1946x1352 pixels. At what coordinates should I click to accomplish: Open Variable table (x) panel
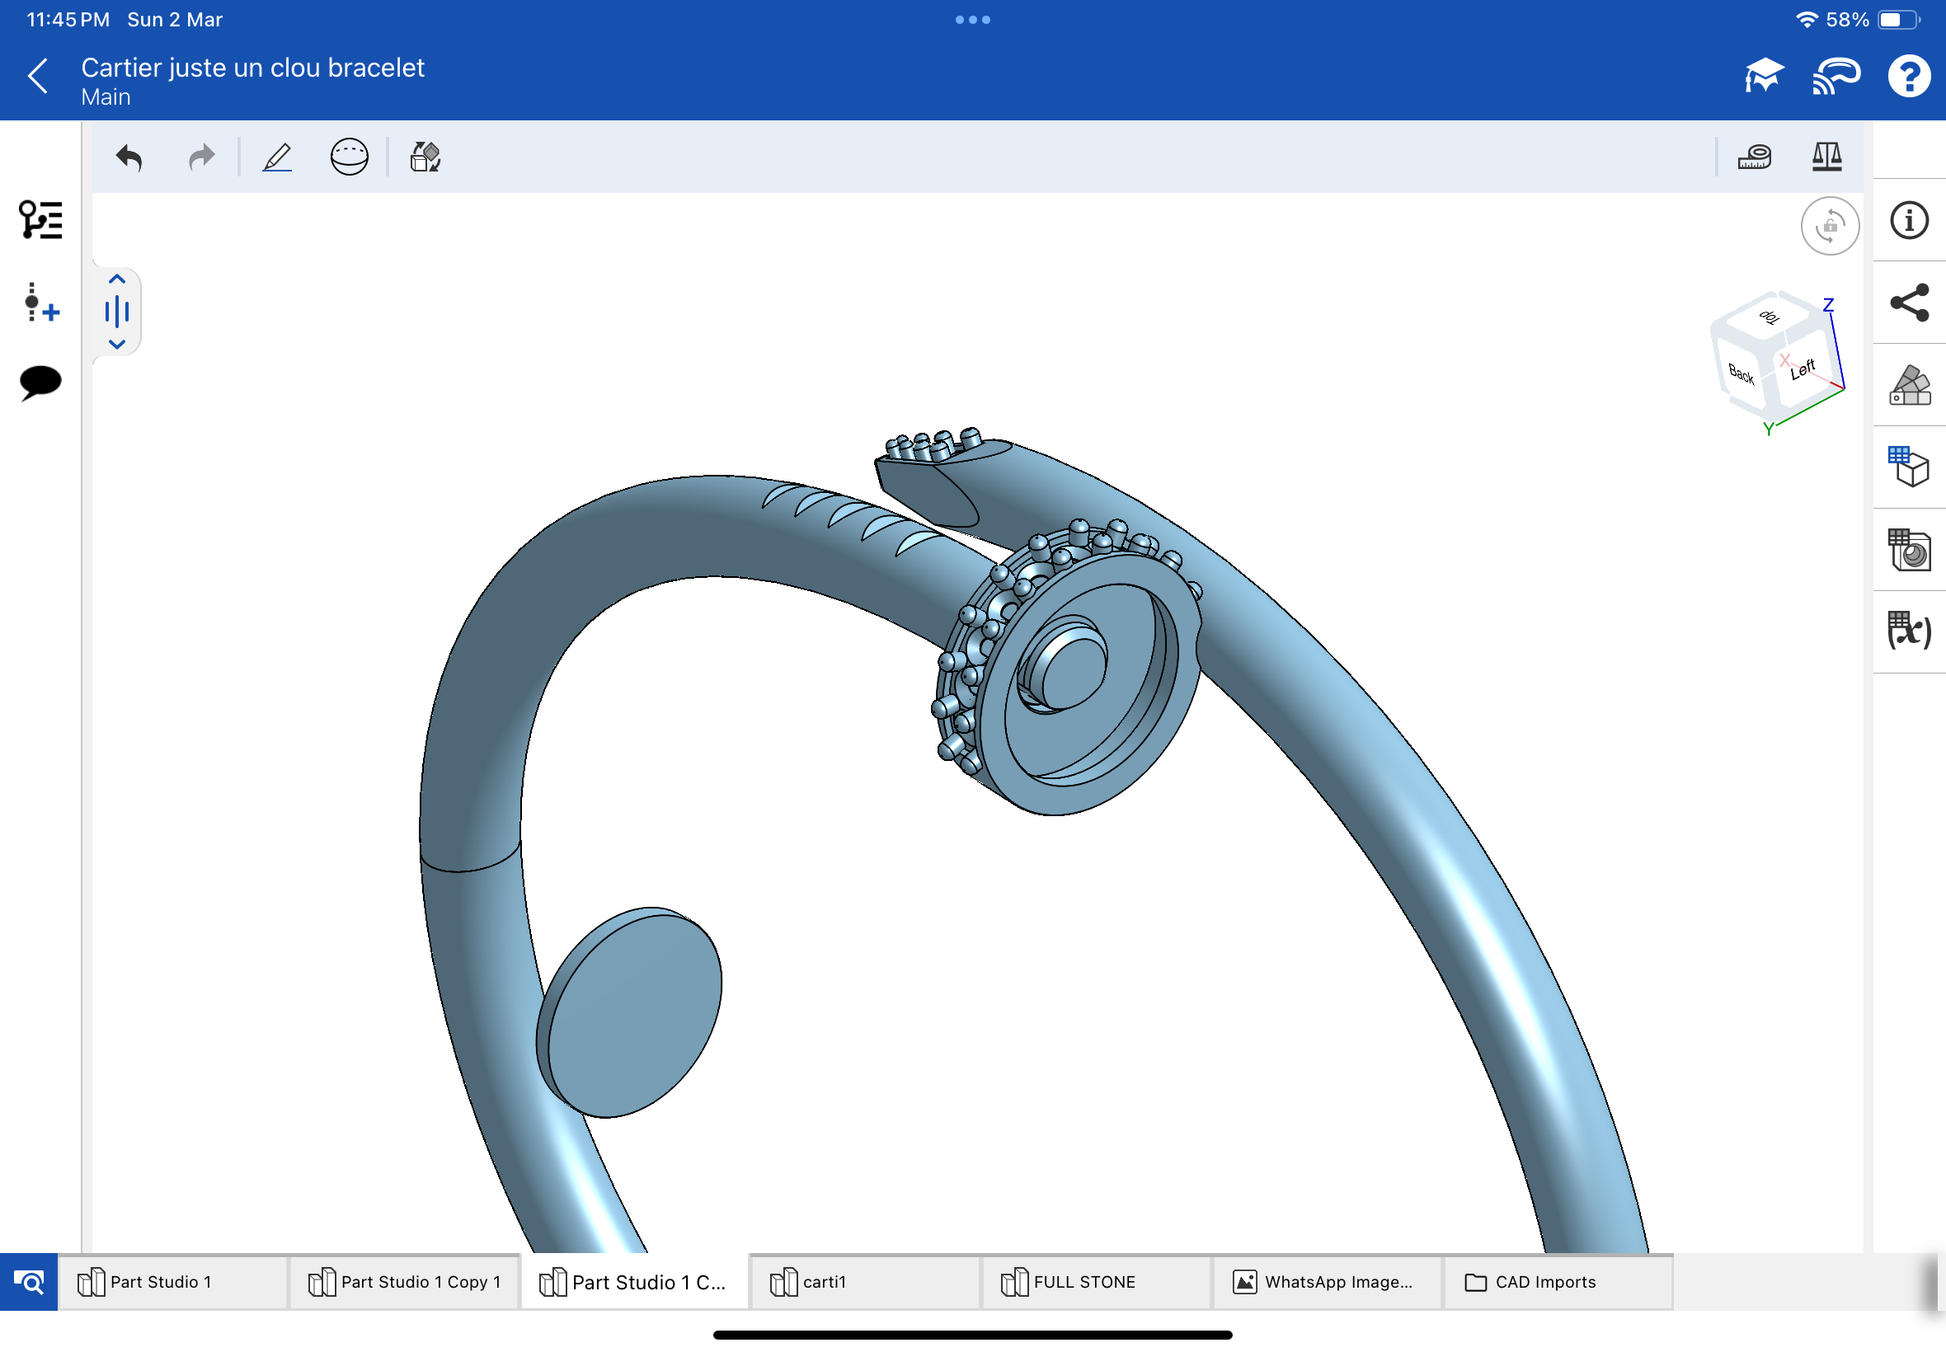pyautogui.click(x=1909, y=631)
